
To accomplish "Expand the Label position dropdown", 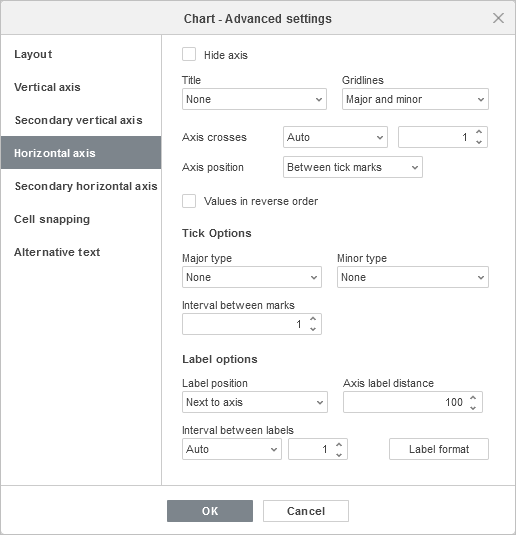I will pos(255,402).
